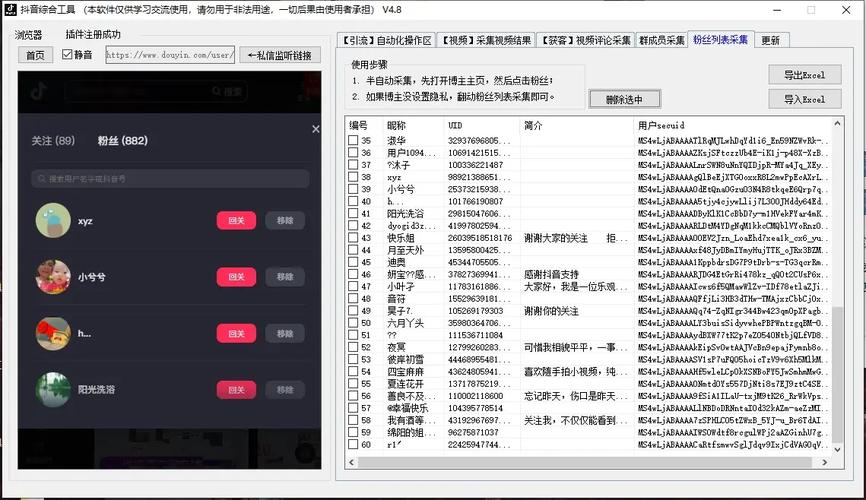This screenshot has height=500, width=866.
Task: Click the 首页 home button
Action: click(x=35, y=55)
